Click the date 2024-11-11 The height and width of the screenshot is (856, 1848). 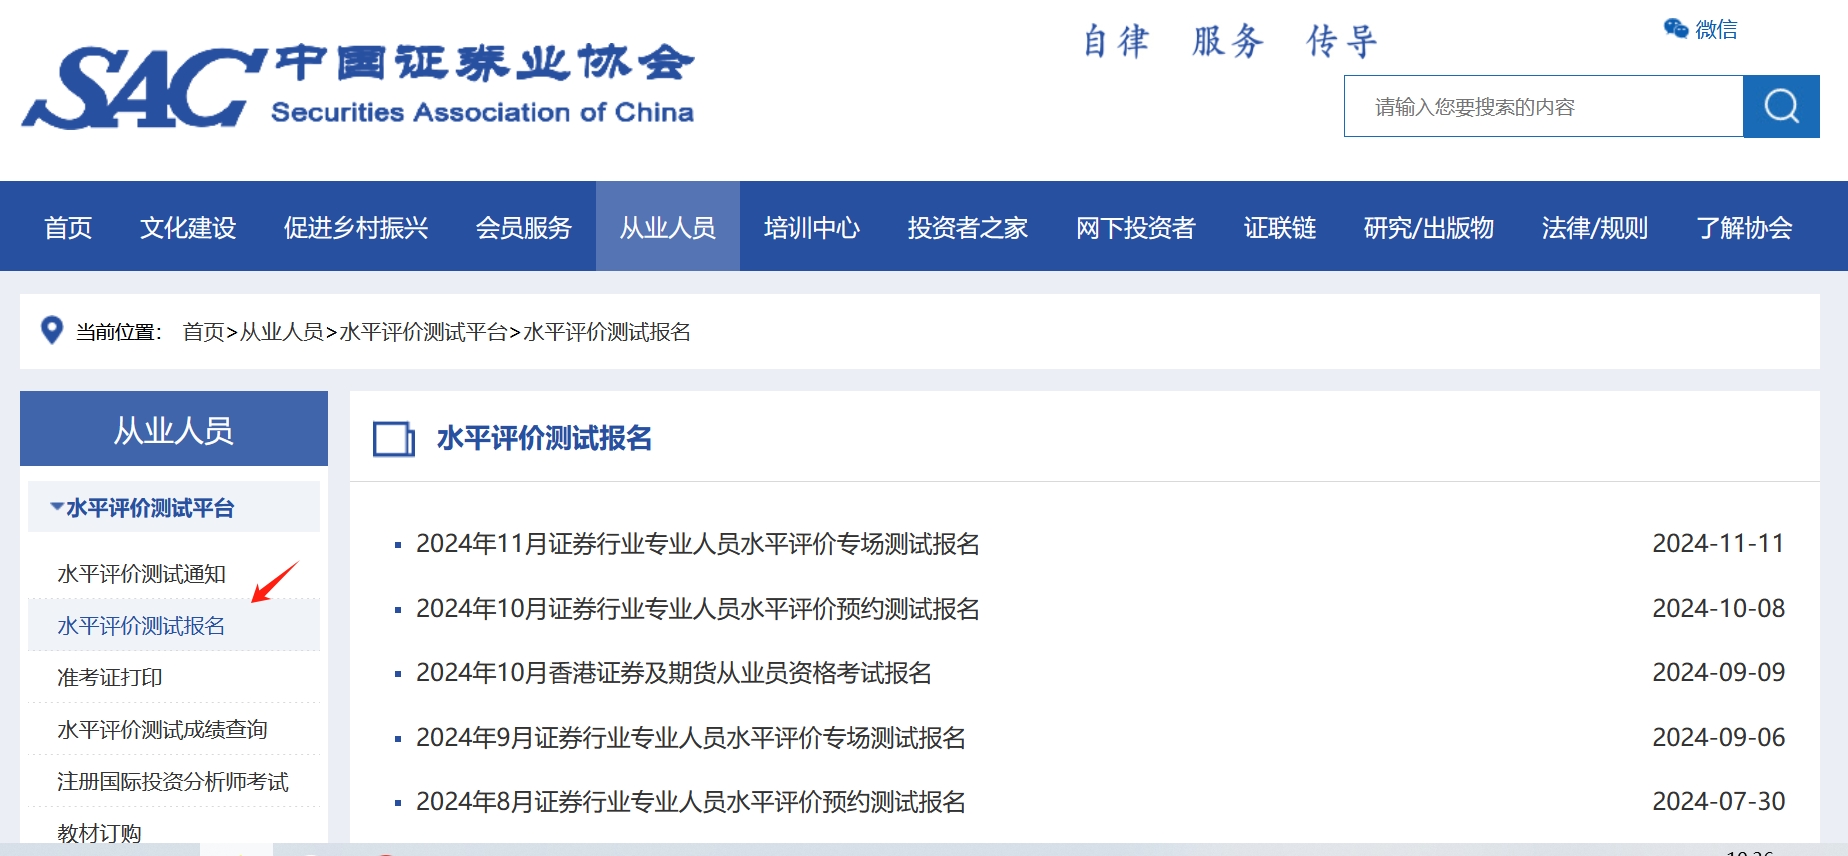(x=1718, y=544)
